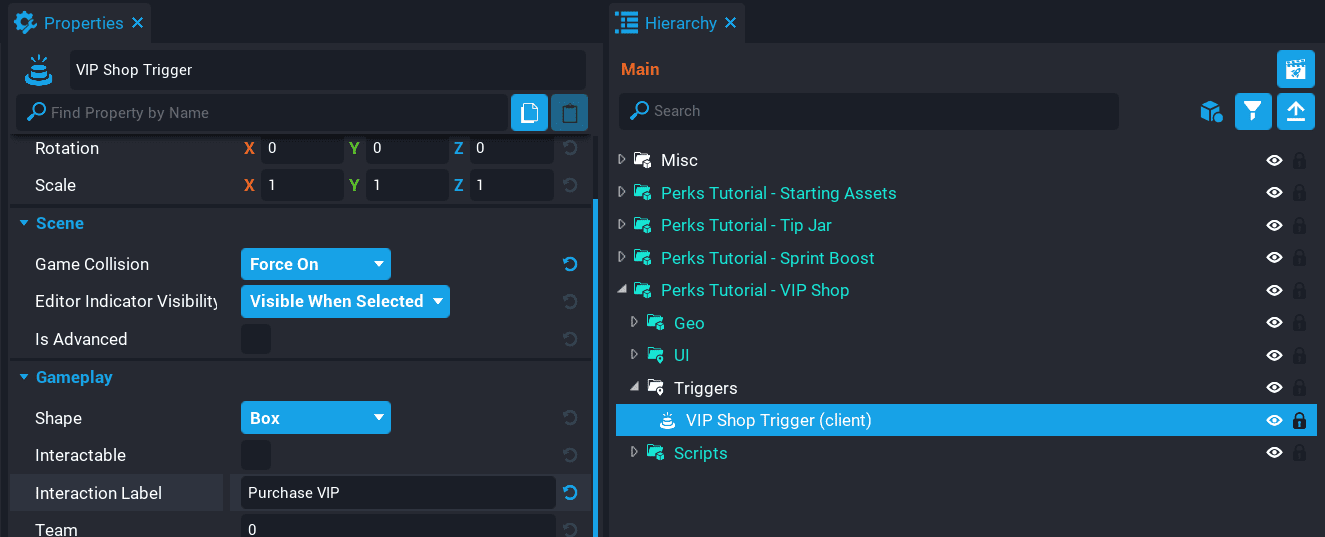Viewport: 1325px width, 537px height.
Task: Expand the Perks Tutorial - Tip Jar folder
Action: [622, 225]
